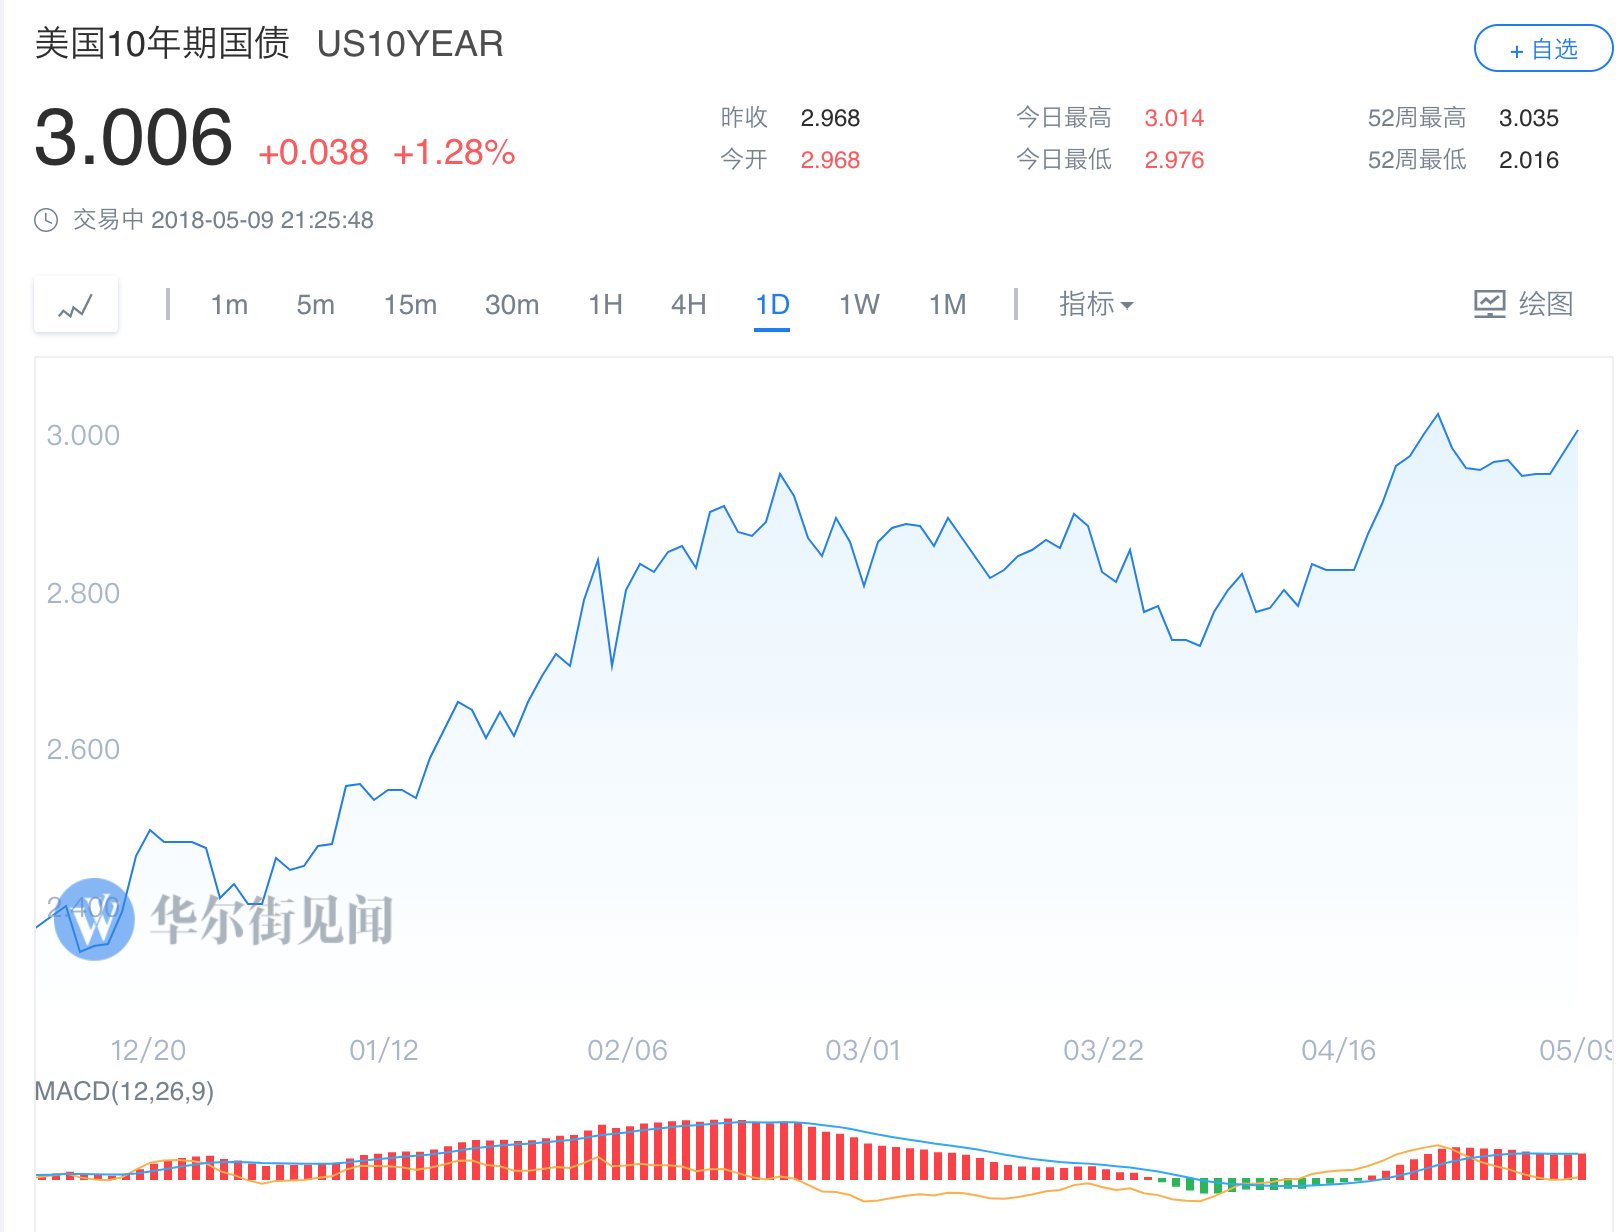Click the 美国10年期国债 title
The height and width of the screenshot is (1232, 1622).
tap(162, 44)
